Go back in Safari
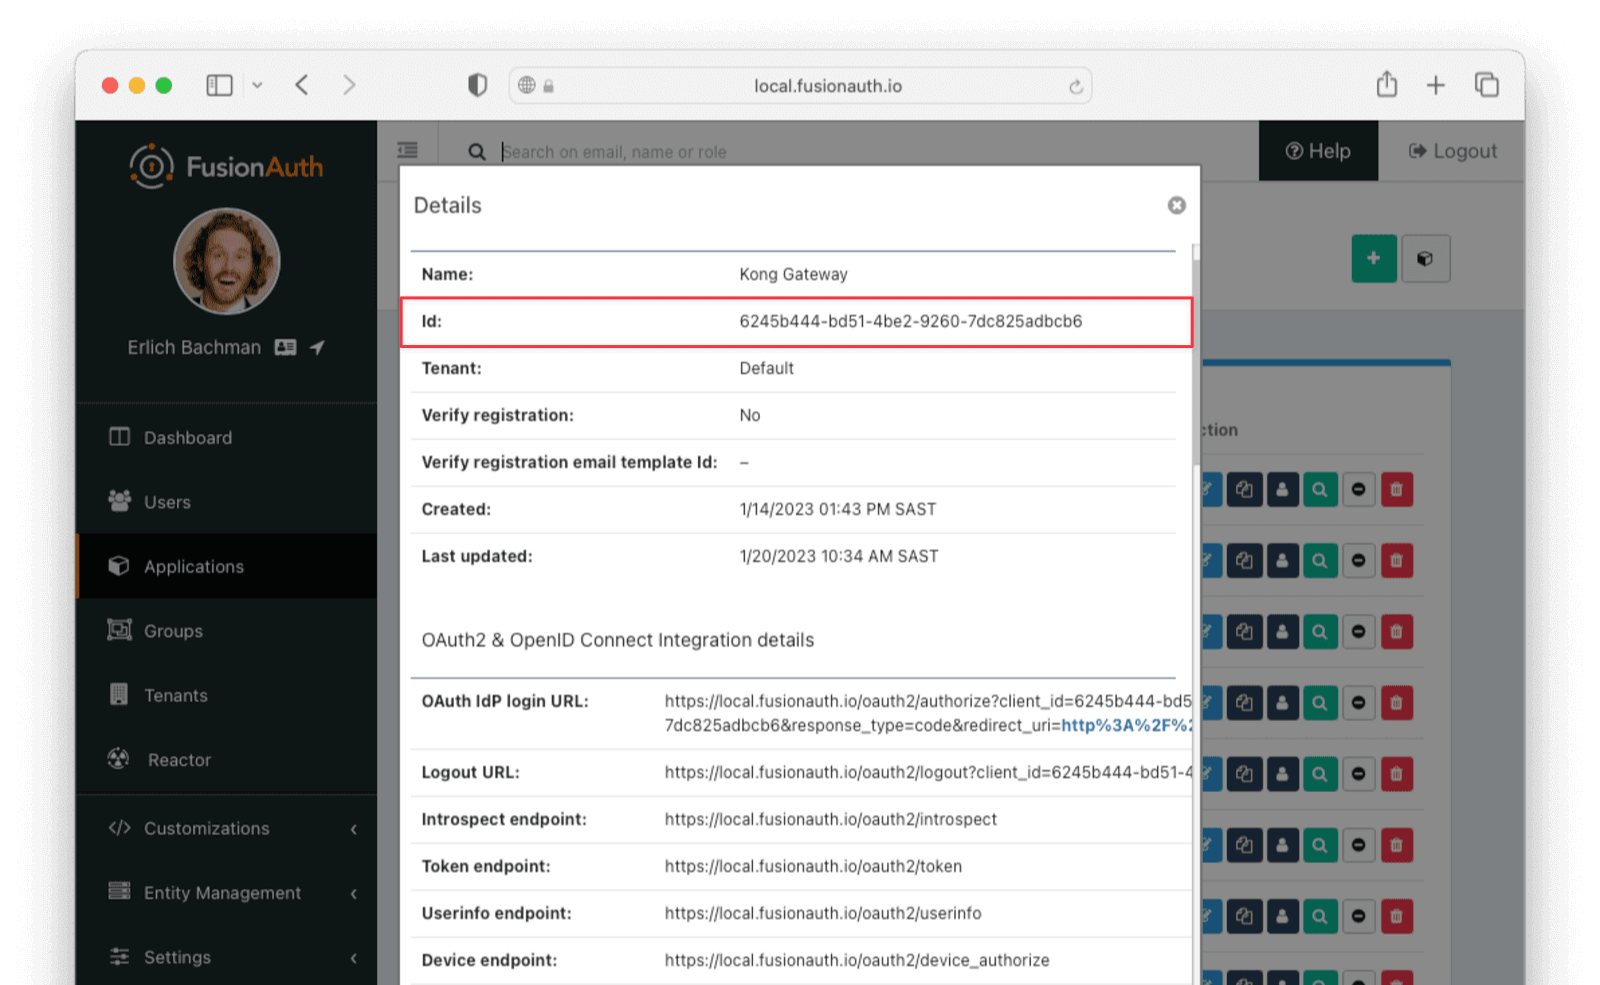This screenshot has height=985, width=1600. coord(302,85)
